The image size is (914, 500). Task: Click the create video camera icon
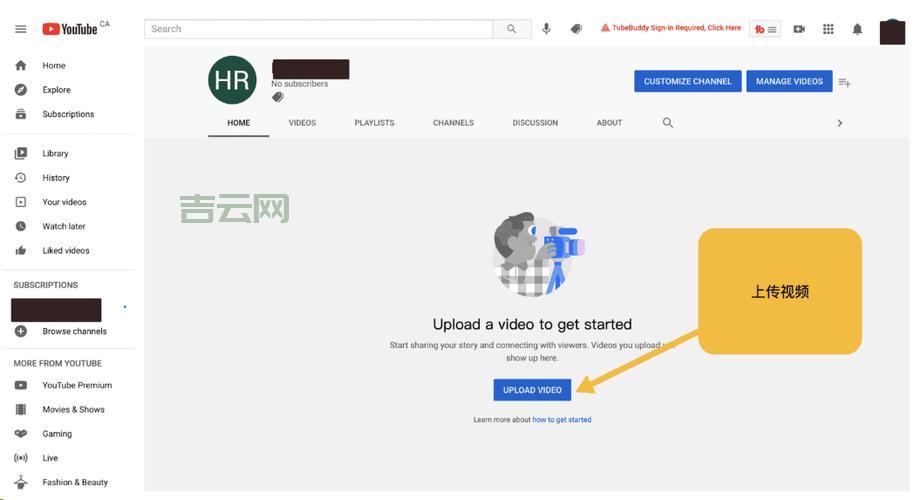[x=799, y=29]
